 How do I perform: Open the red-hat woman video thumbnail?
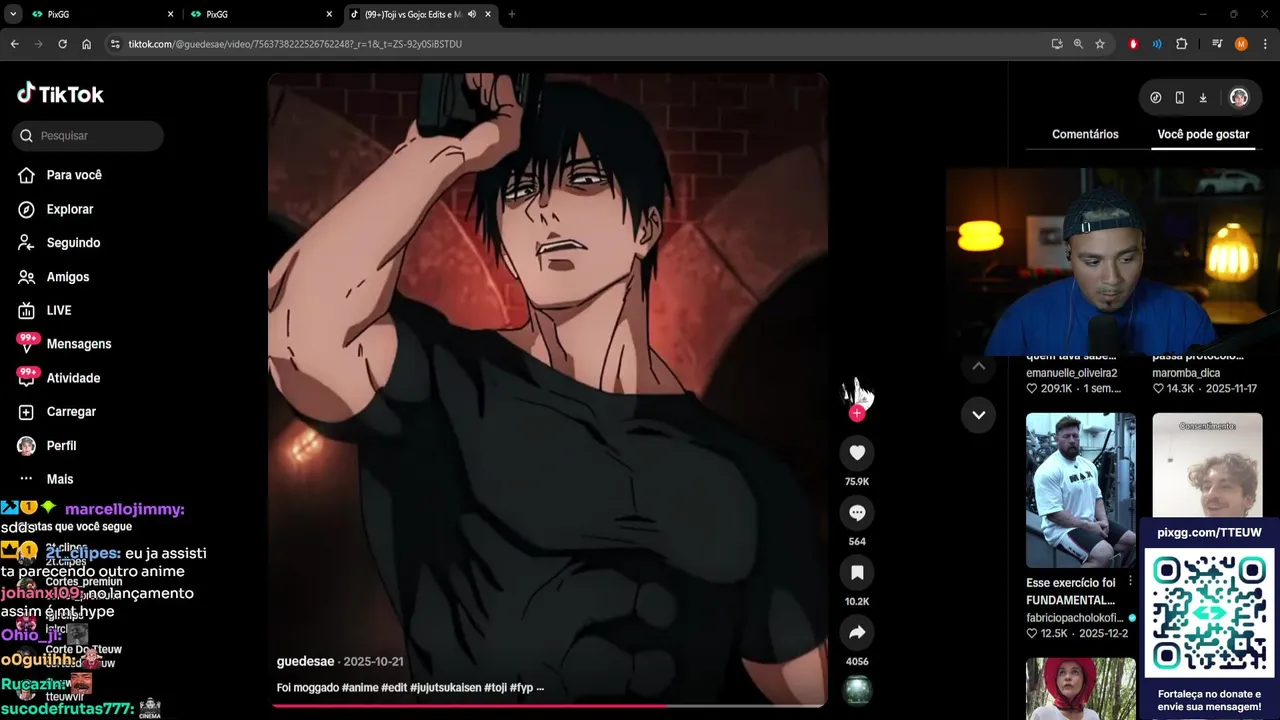pyautogui.click(x=1081, y=688)
